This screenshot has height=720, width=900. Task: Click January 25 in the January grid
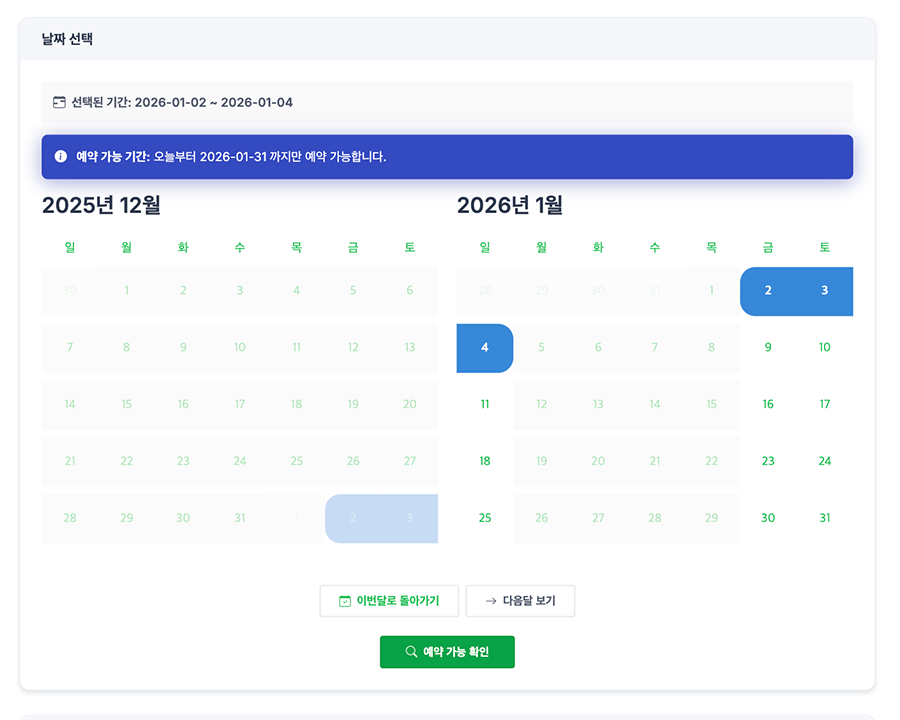[485, 518]
